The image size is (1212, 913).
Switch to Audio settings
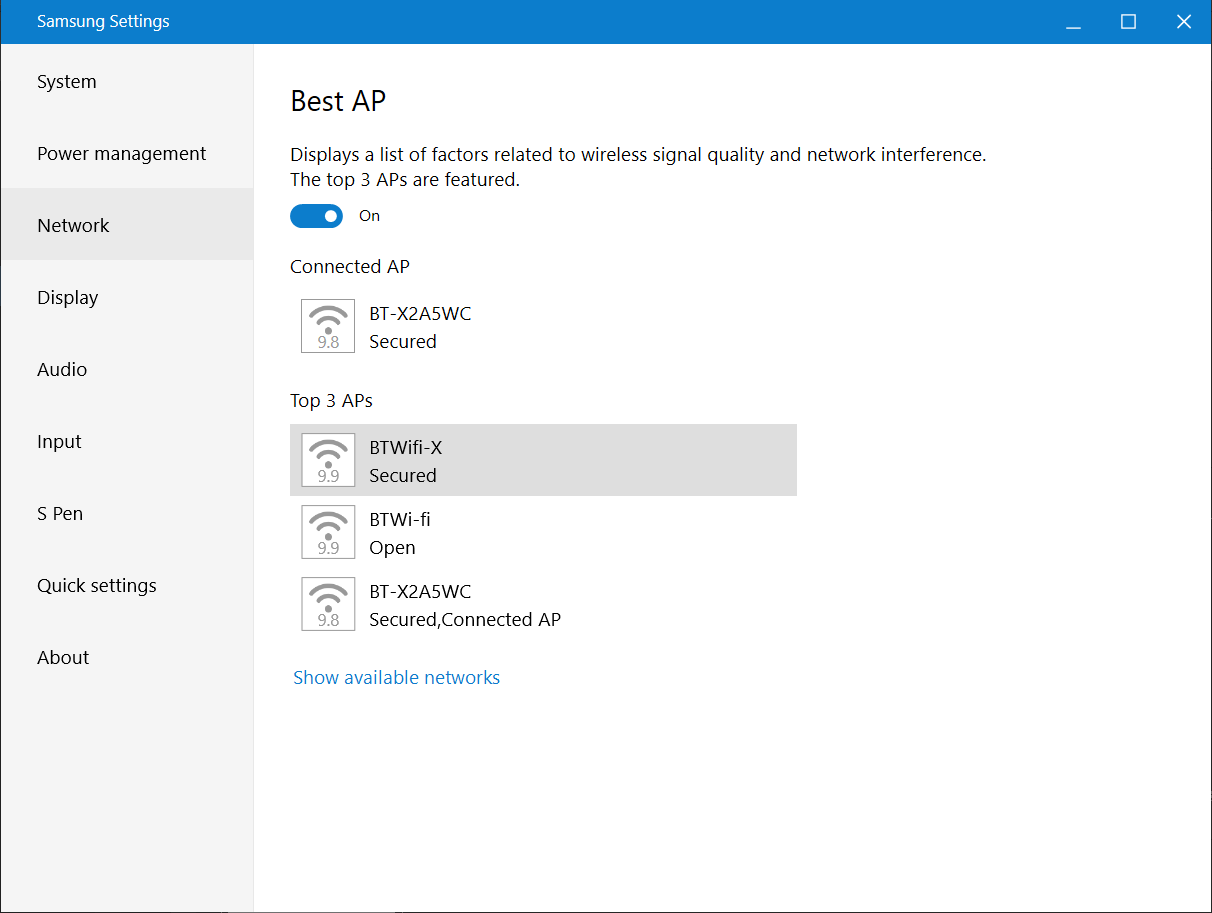tap(127, 370)
